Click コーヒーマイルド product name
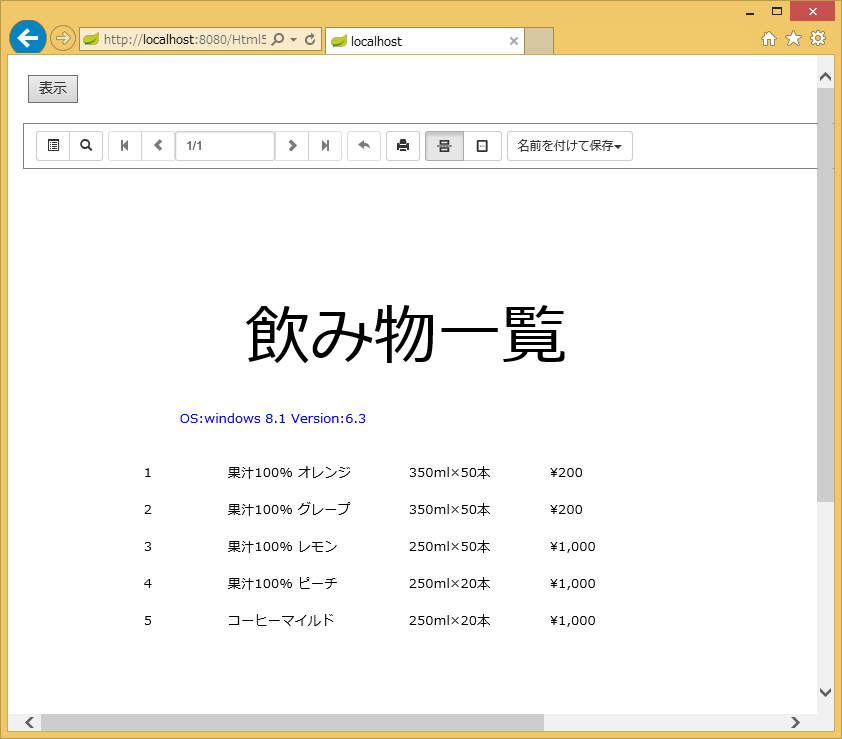Image resolution: width=842 pixels, height=739 pixels. coord(281,620)
